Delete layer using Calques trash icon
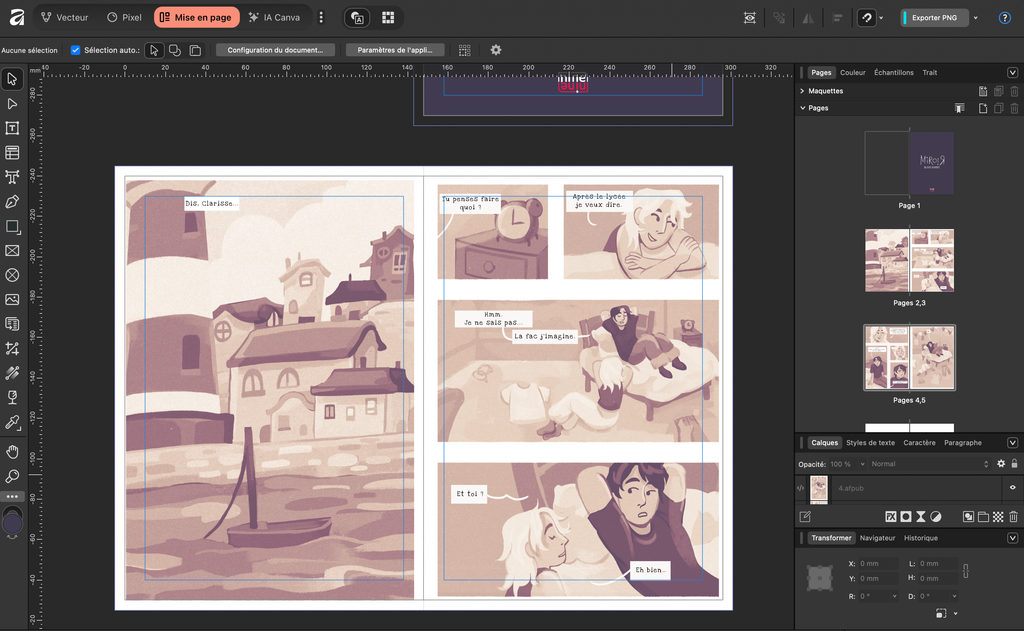This screenshot has width=1024, height=631. pos(1013,517)
